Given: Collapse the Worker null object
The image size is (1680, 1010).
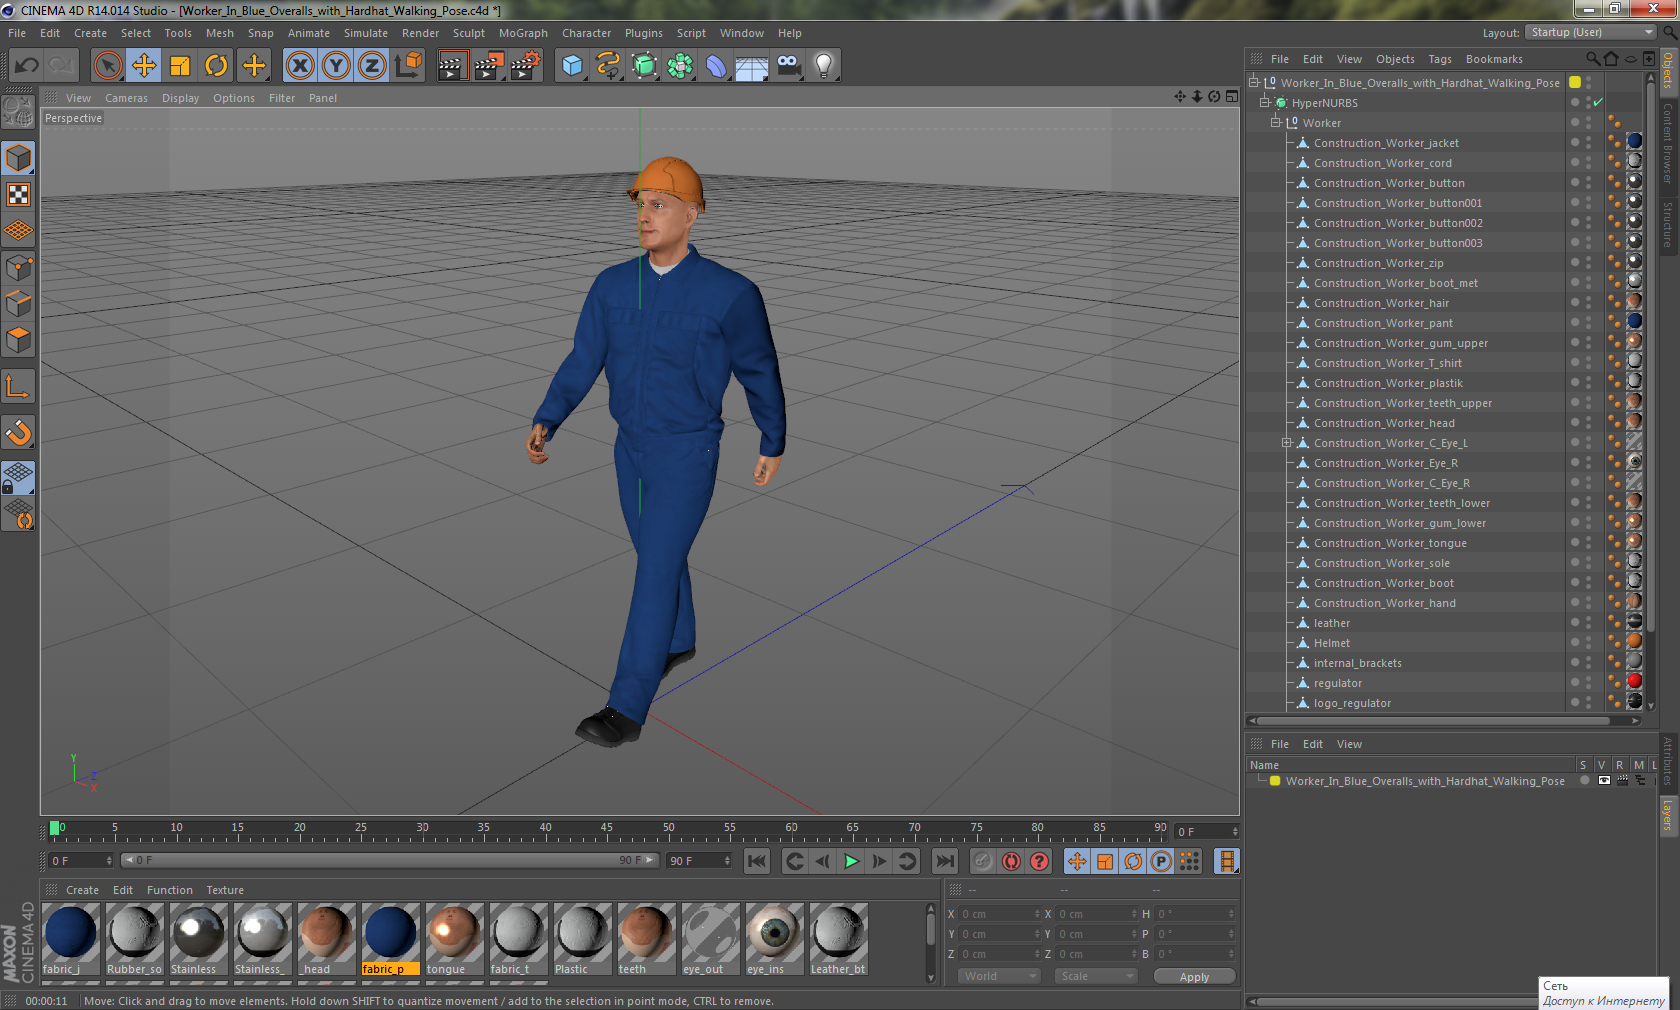Looking at the screenshot, I should coord(1276,123).
